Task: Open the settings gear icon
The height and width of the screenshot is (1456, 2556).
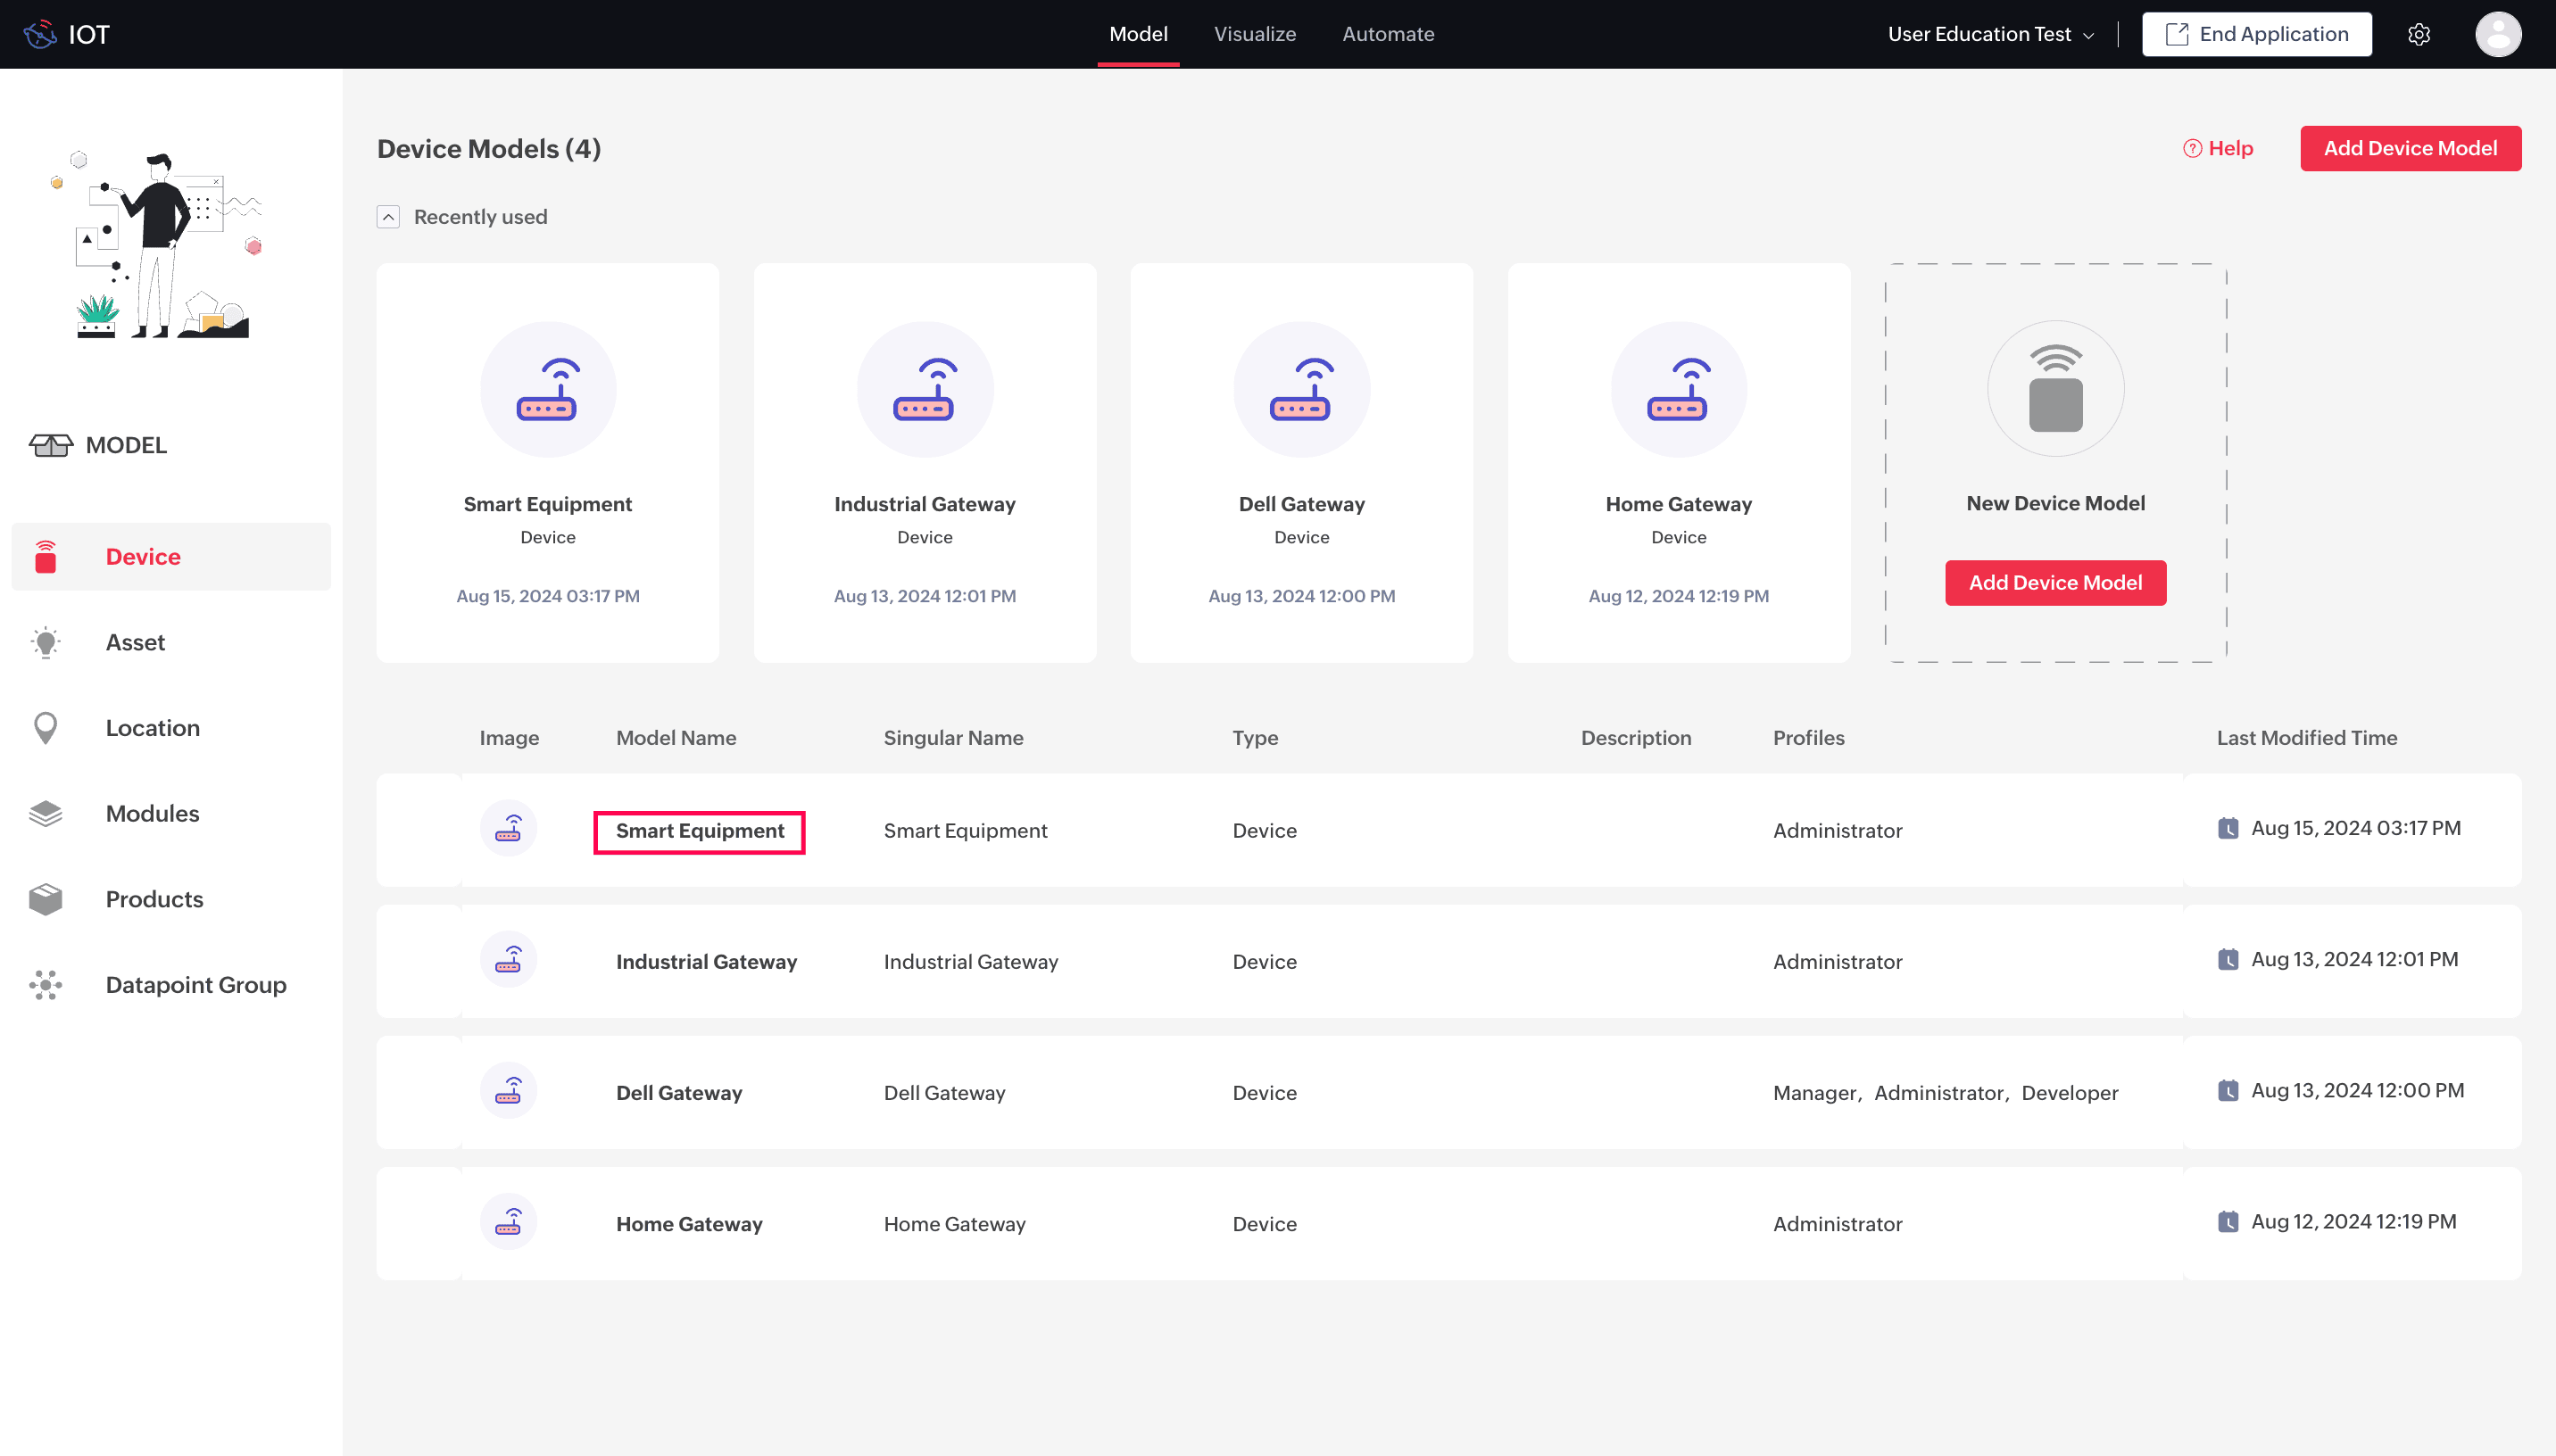Action: click(x=2418, y=35)
